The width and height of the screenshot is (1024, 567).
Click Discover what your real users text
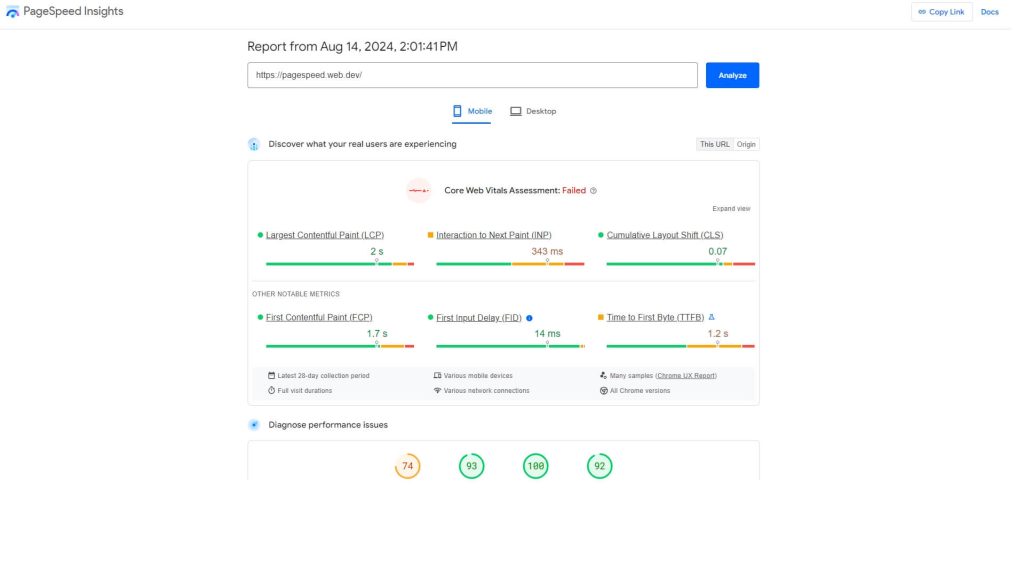tap(362, 144)
